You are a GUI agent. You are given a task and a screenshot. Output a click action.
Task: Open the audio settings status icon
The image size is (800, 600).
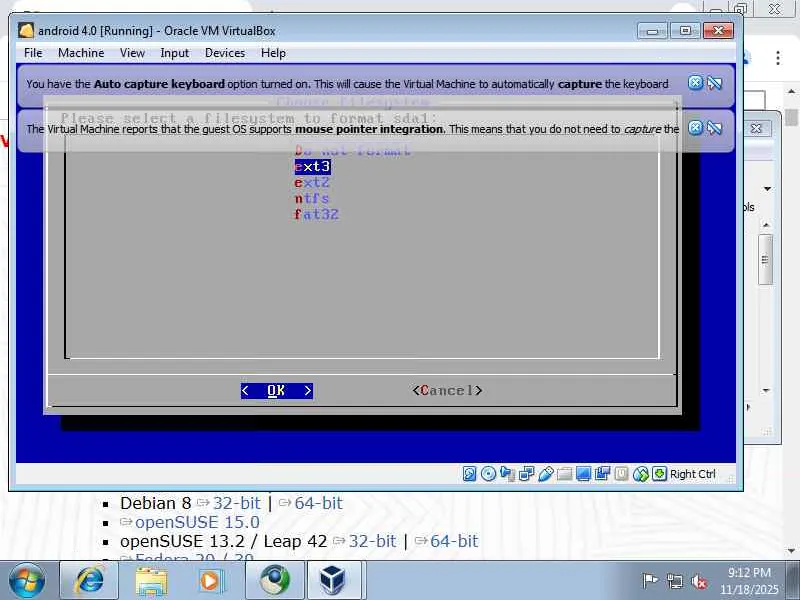(507, 474)
